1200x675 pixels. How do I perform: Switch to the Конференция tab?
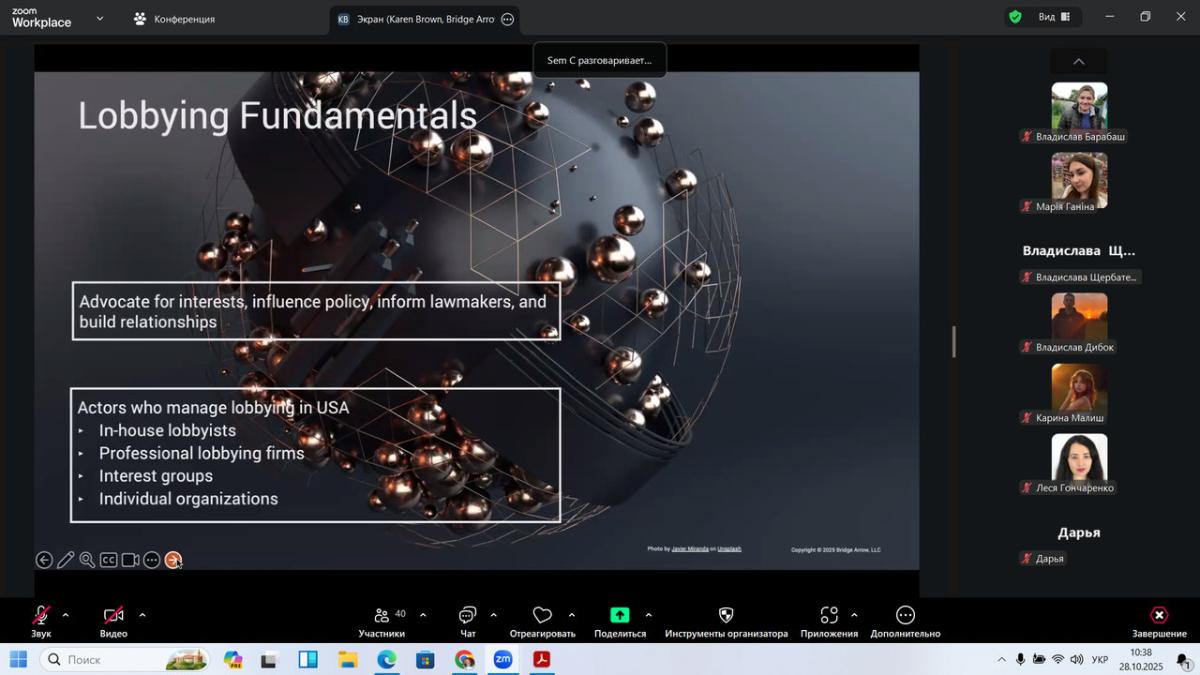[174, 18]
